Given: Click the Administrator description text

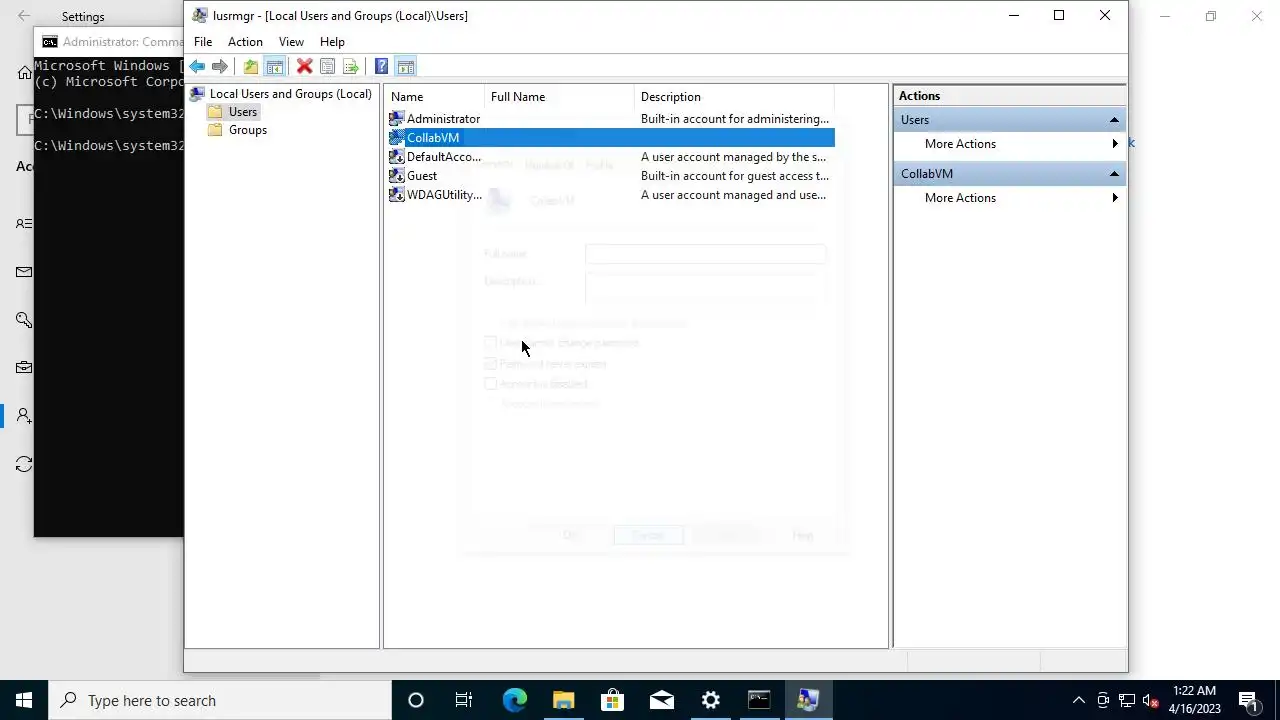Looking at the screenshot, I should click(735, 119).
